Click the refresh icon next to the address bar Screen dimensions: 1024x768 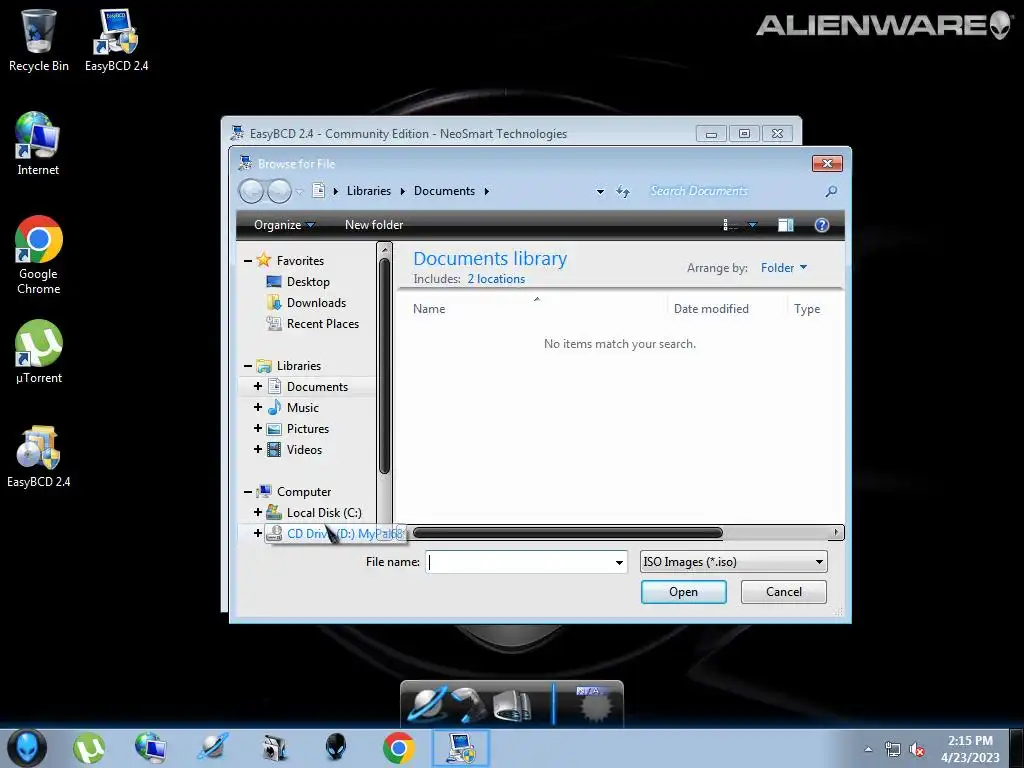click(x=623, y=191)
